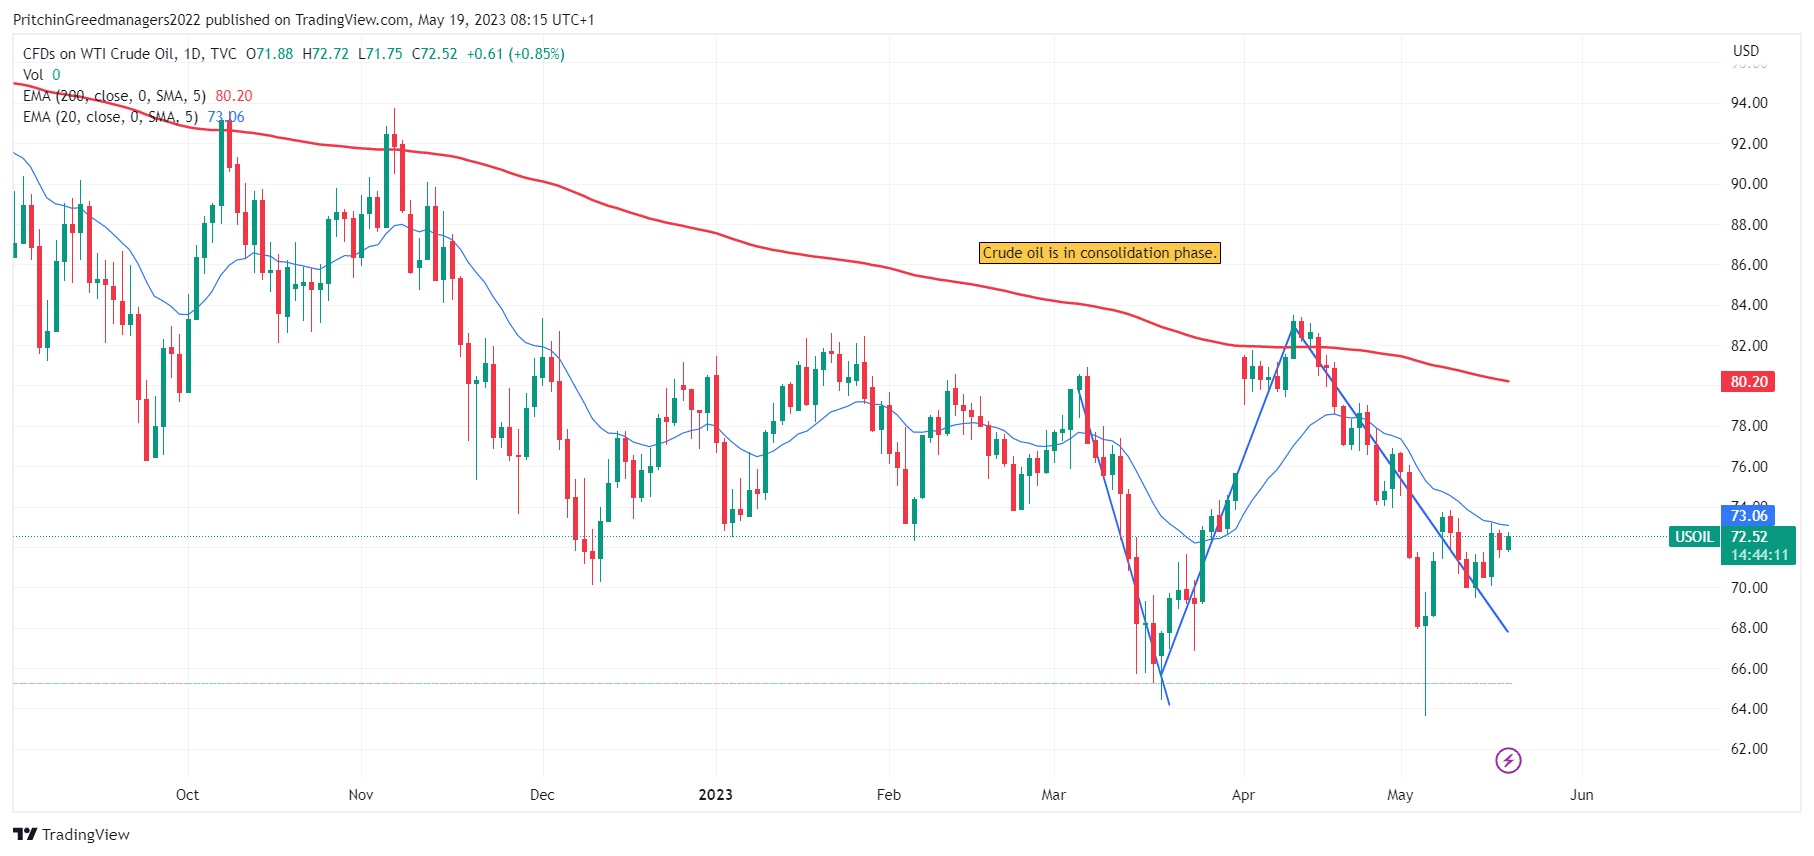The image size is (1814, 856).
Task: Click the USD currency label
Action: [1746, 51]
